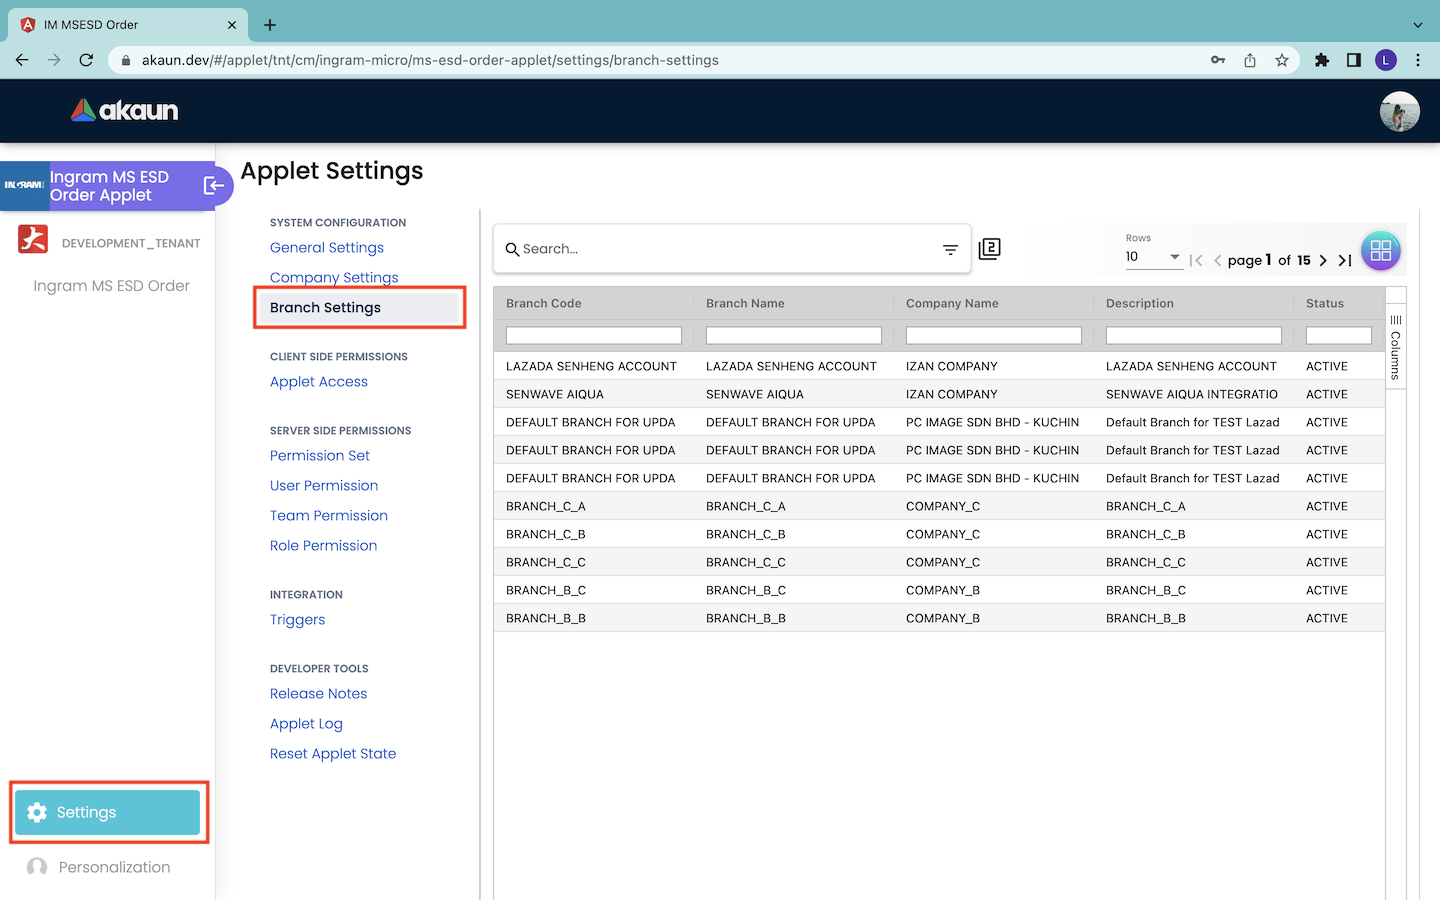Open the browser extensions puzzle icon

pyautogui.click(x=1322, y=60)
